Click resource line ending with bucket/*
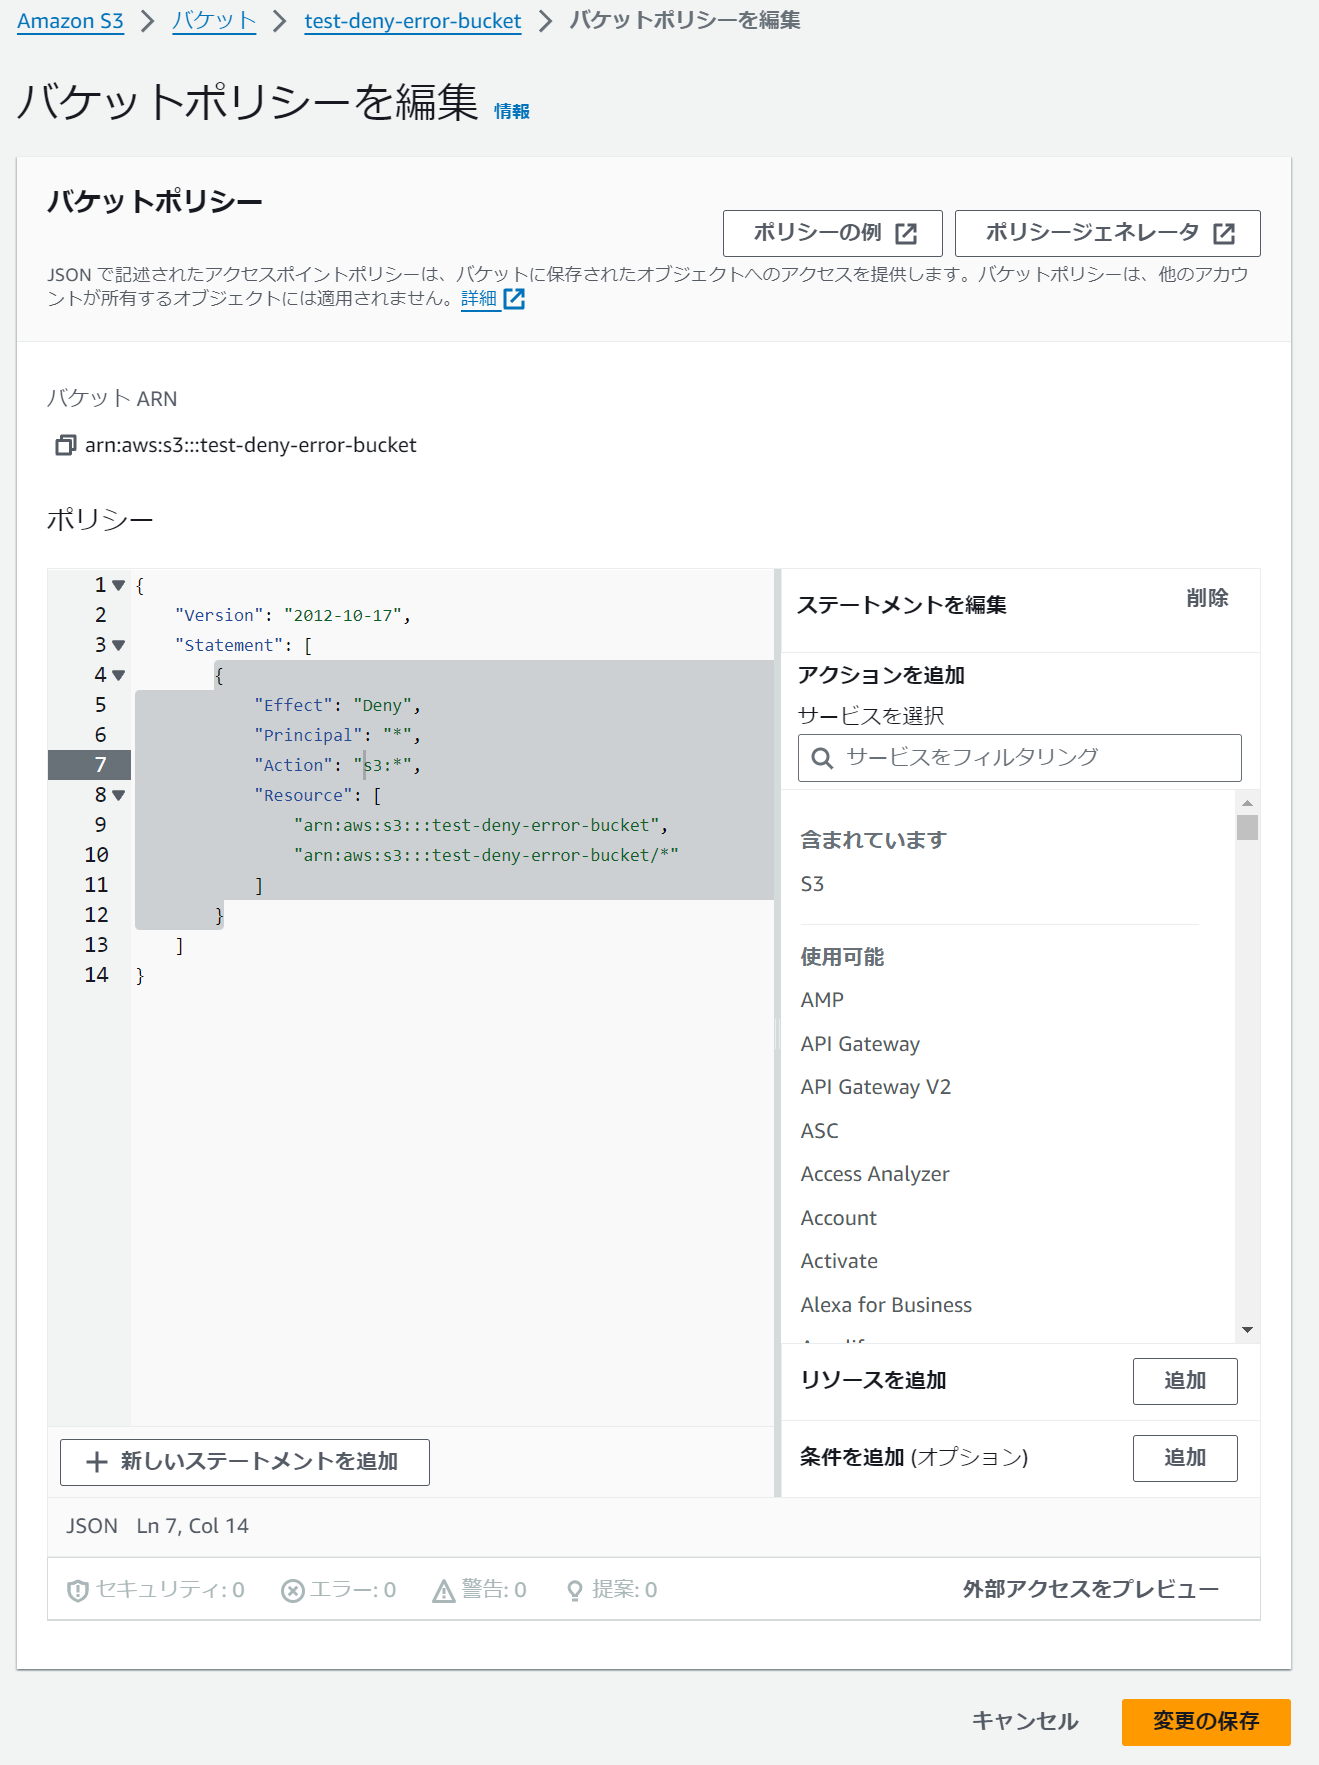Viewport: 1319px width, 1765px height. coord(486,855)
